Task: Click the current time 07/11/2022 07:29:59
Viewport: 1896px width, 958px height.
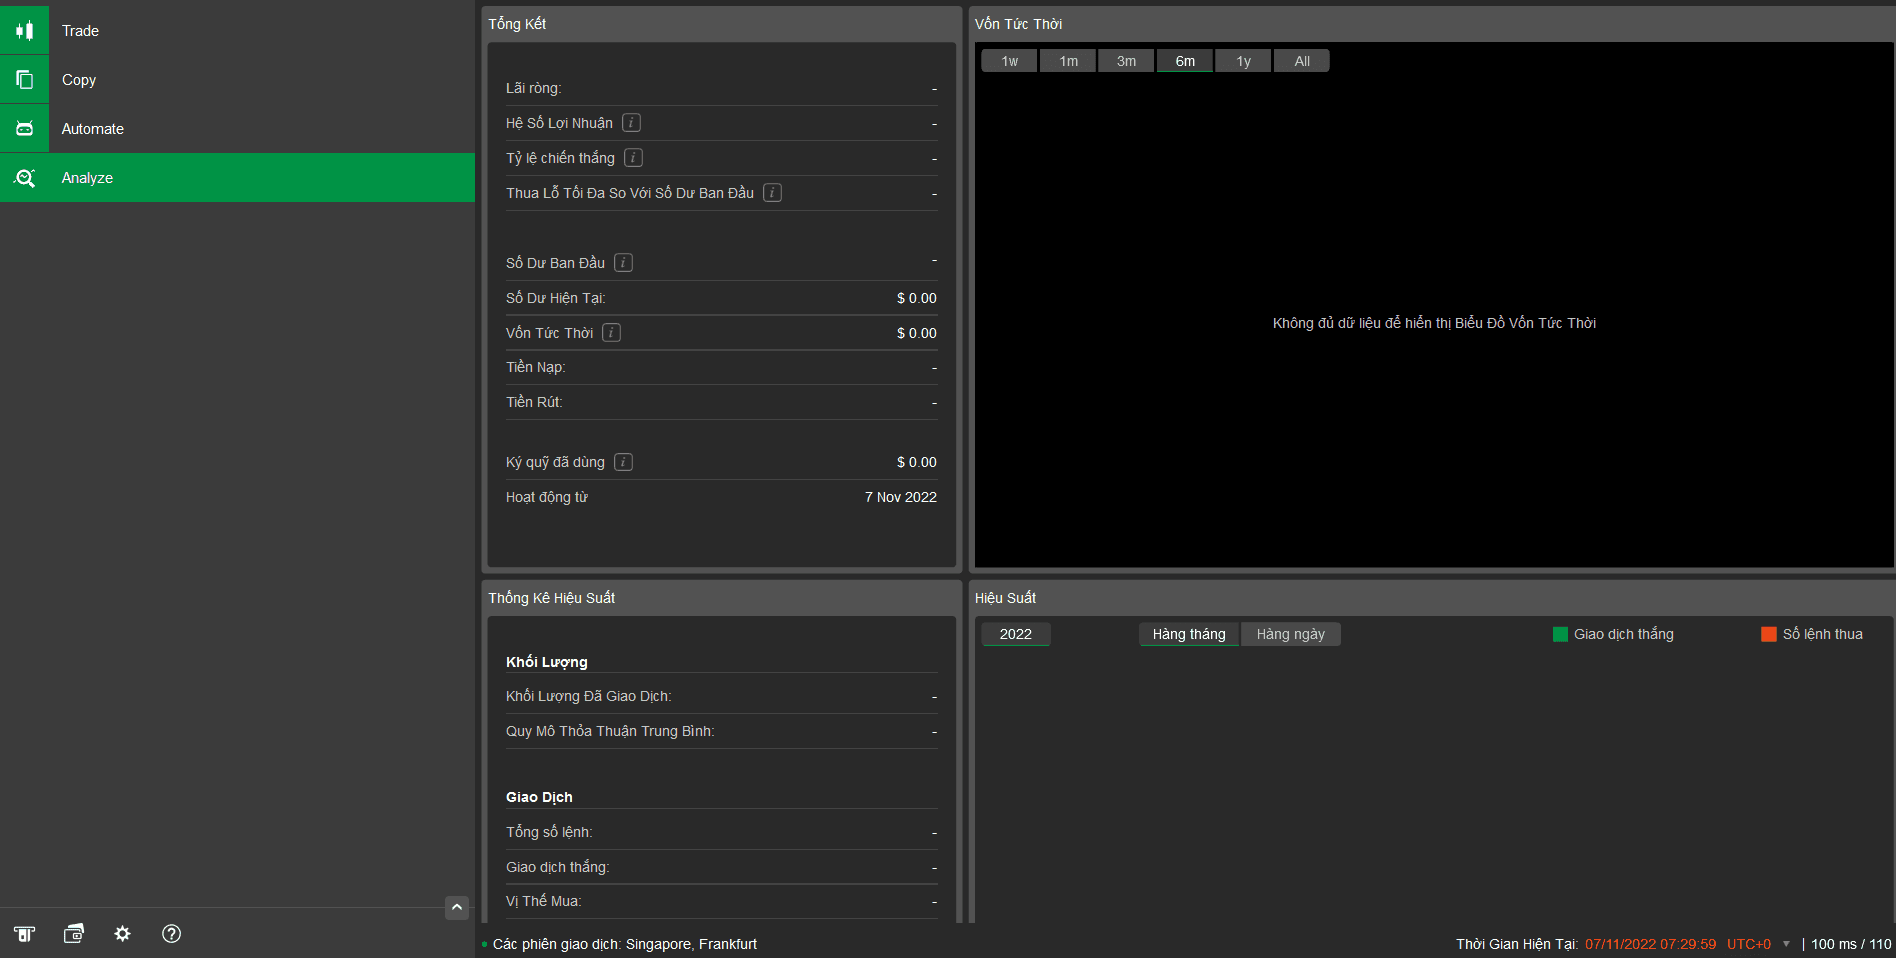Action: pos(1650,944)
